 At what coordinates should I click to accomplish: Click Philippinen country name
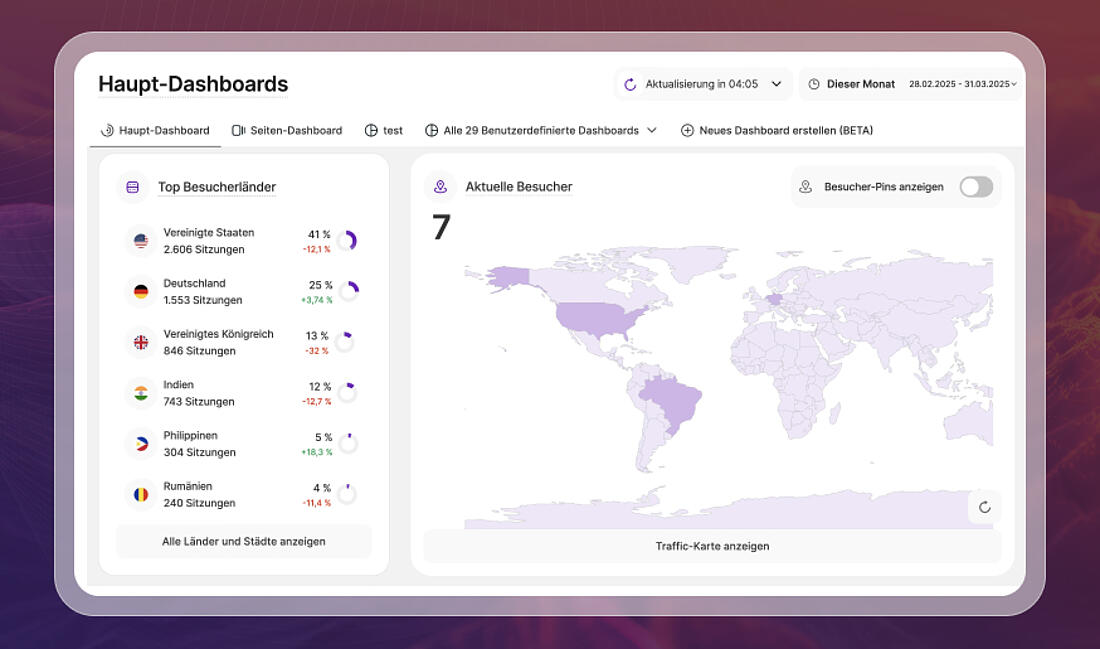[x=190, y=436]
